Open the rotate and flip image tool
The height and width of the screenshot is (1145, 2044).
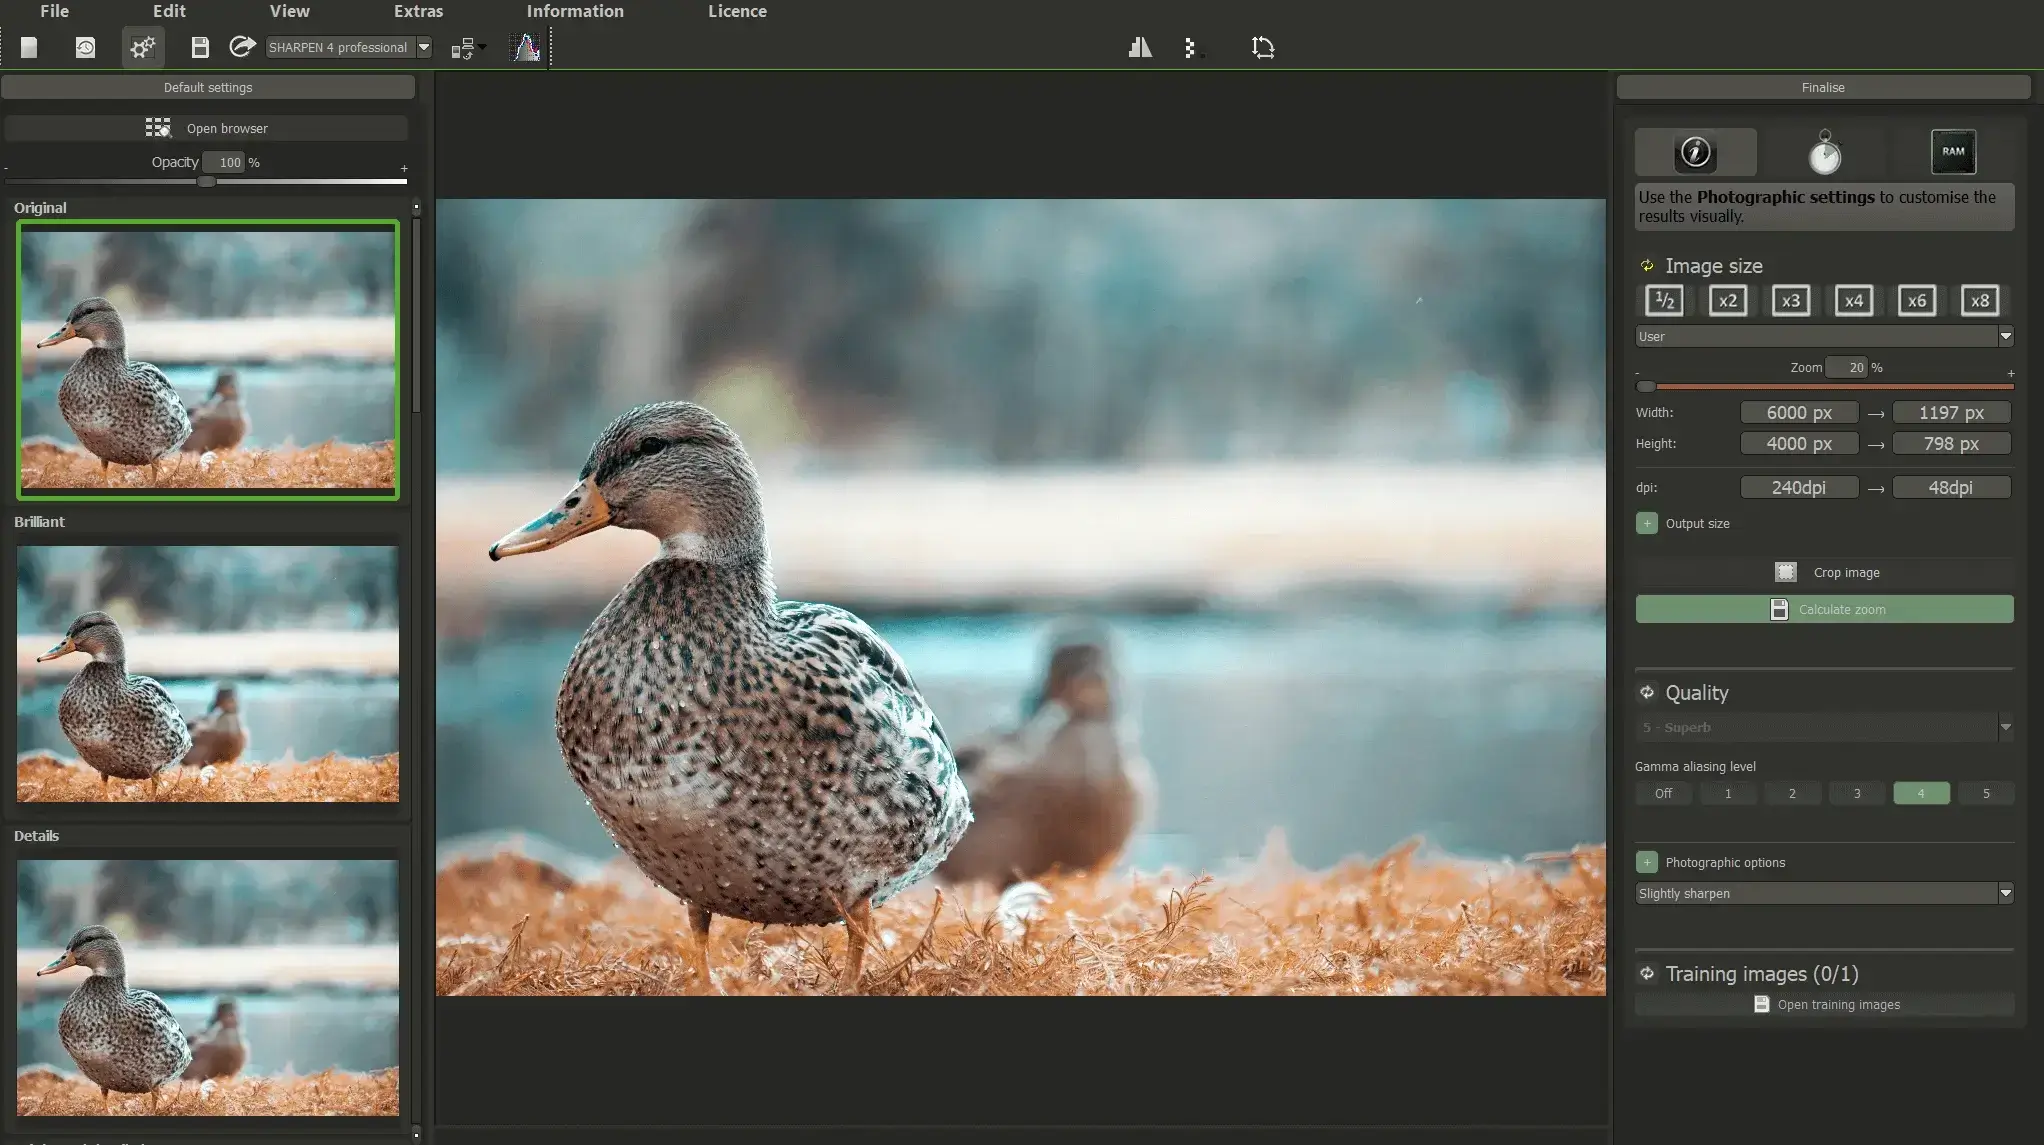1262,47
